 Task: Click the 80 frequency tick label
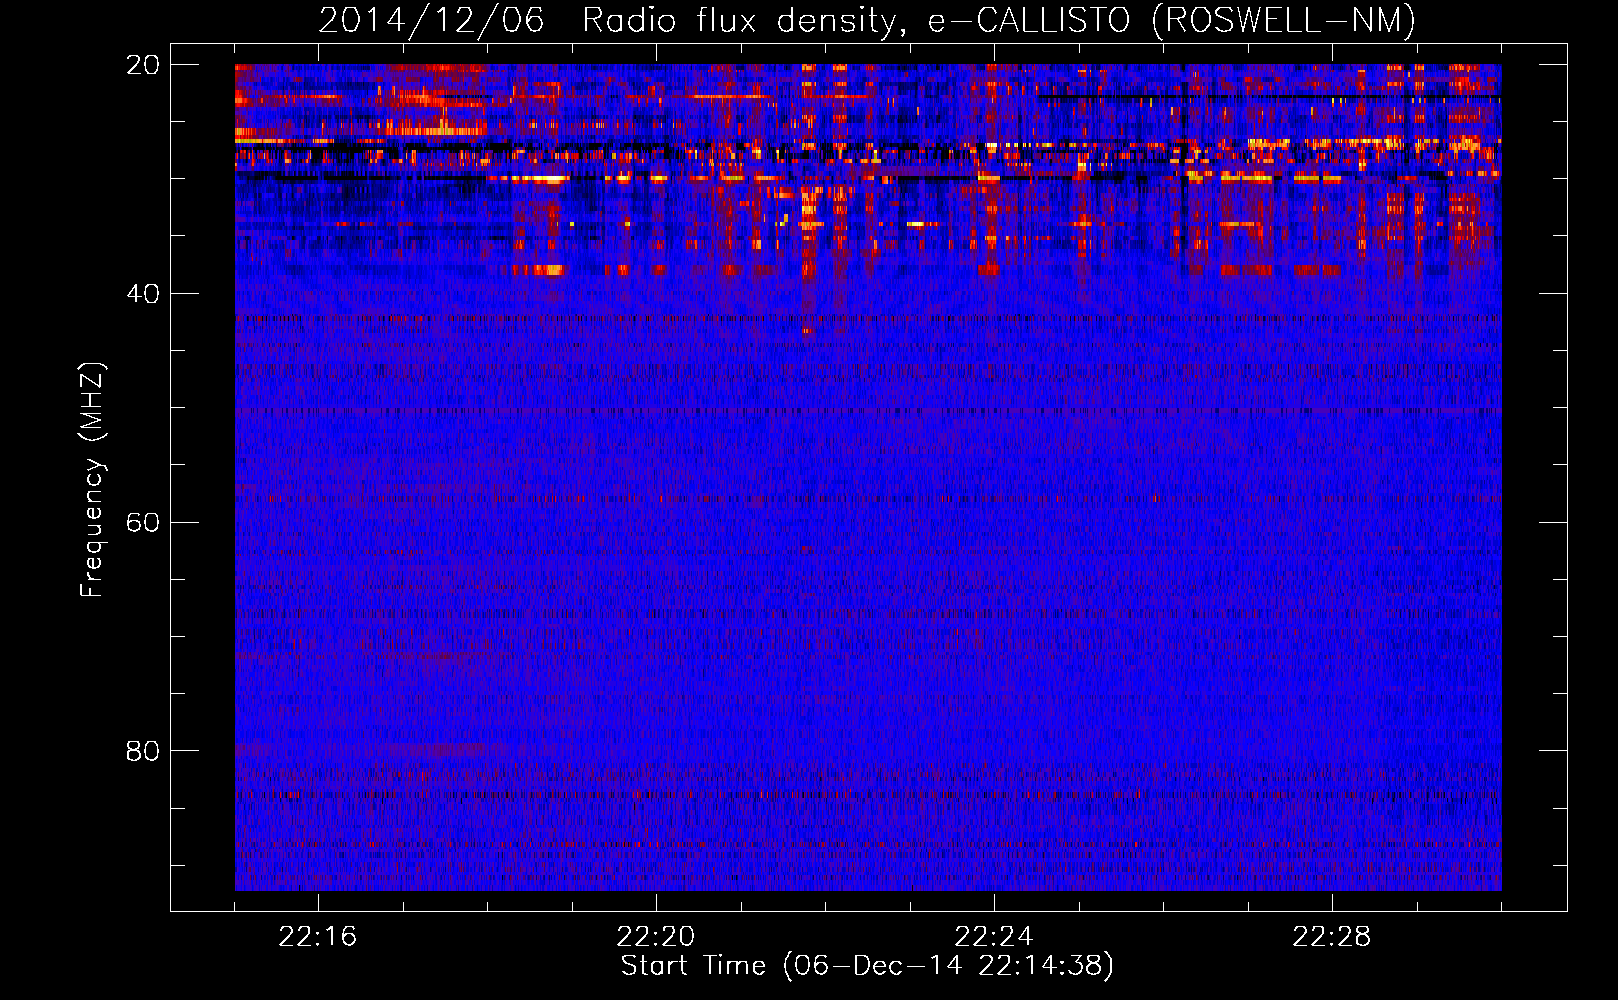point(142,751)
